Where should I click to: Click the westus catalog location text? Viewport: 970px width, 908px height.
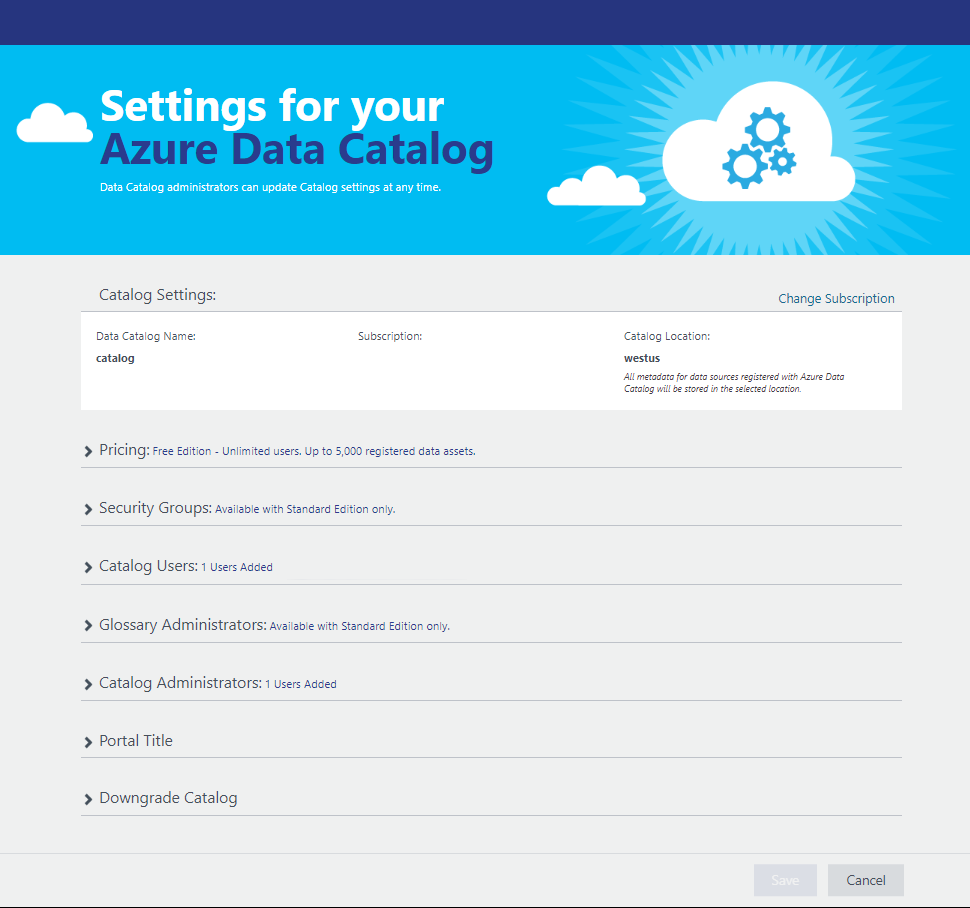641,357
